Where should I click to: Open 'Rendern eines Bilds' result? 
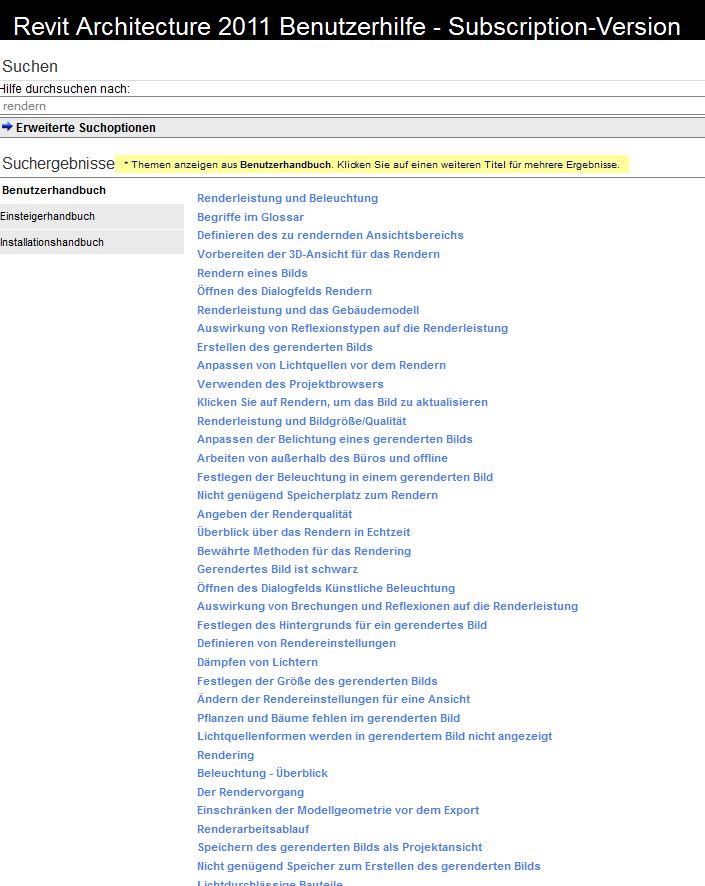click(x=252, y=273)
